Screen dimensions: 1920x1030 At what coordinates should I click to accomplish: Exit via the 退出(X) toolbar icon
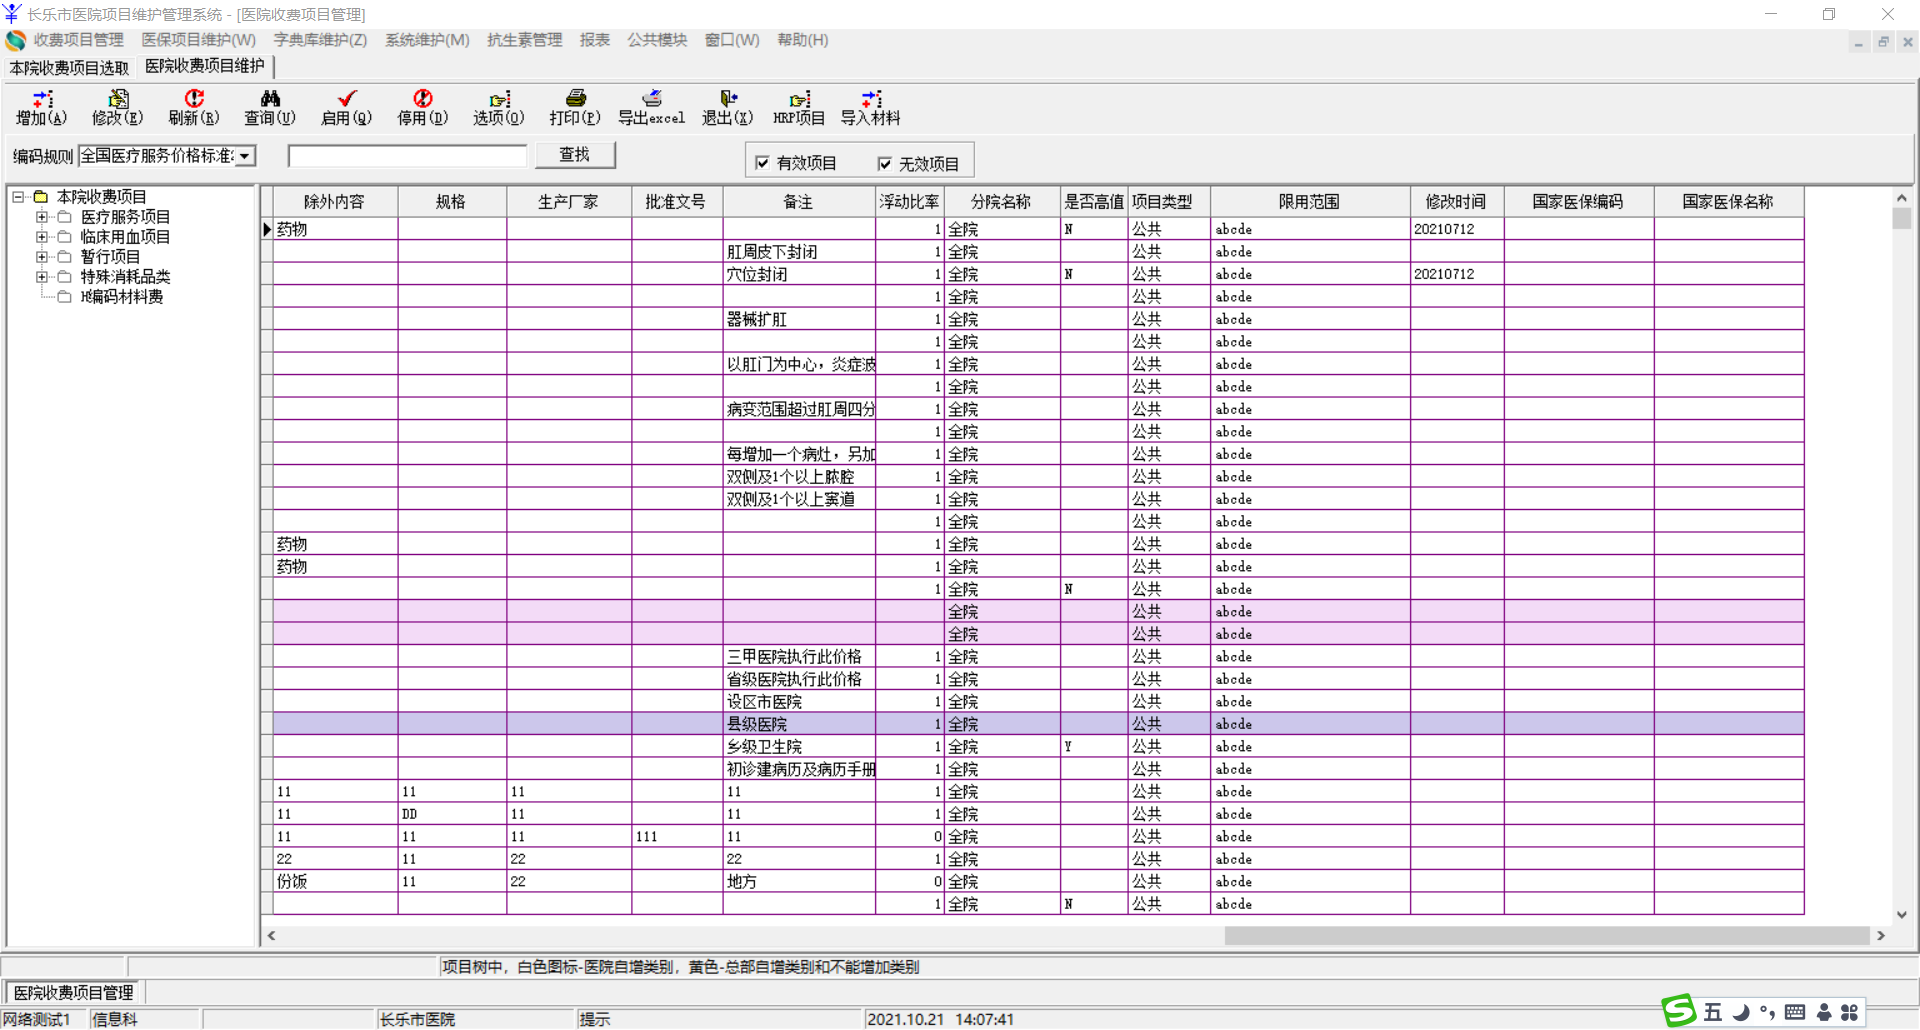(728, 99)
